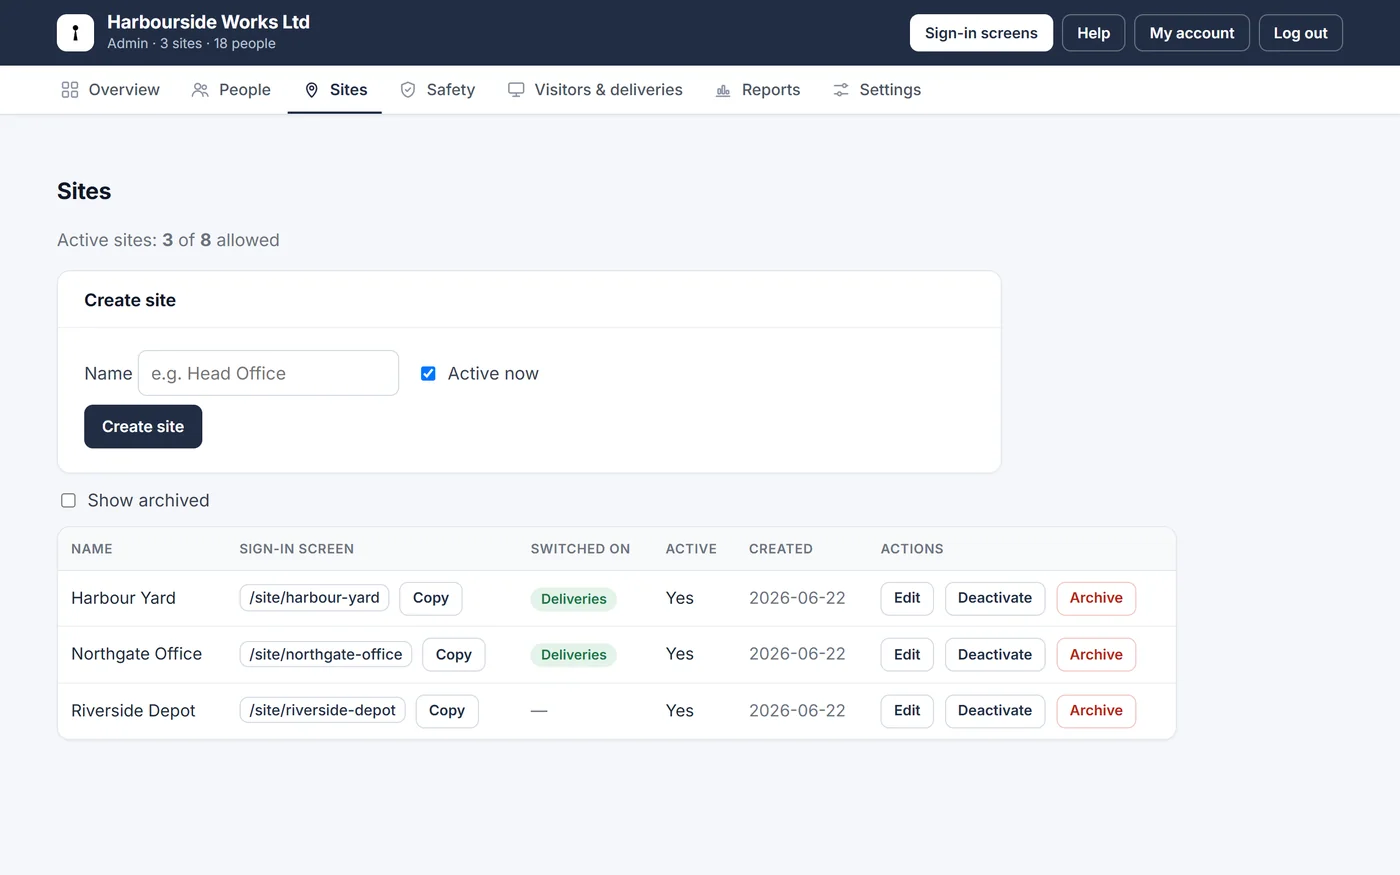This screenshot has width=1400, height=875.
Task: Click the /site/northgate-office path text
Action: (326, 655)
